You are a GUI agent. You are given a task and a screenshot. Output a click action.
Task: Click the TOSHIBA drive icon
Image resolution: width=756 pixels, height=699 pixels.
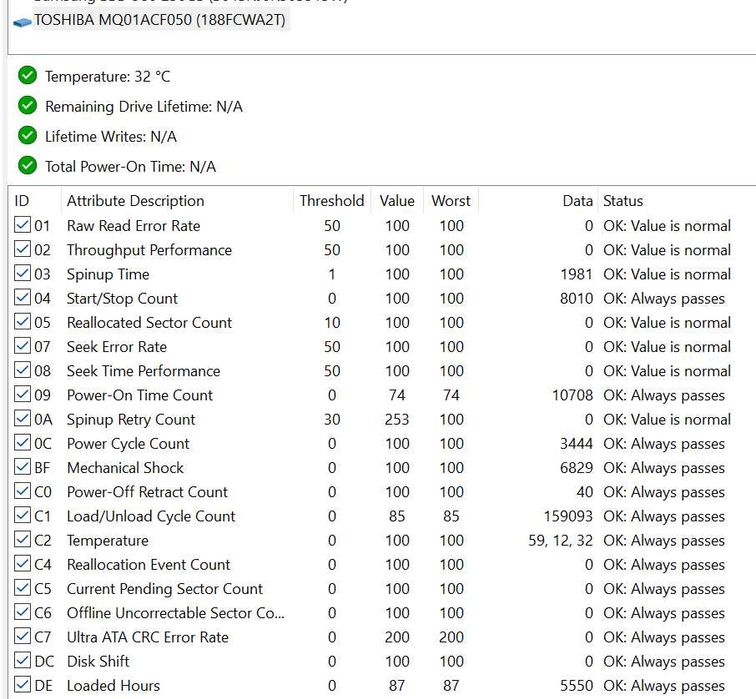(22, 22)
